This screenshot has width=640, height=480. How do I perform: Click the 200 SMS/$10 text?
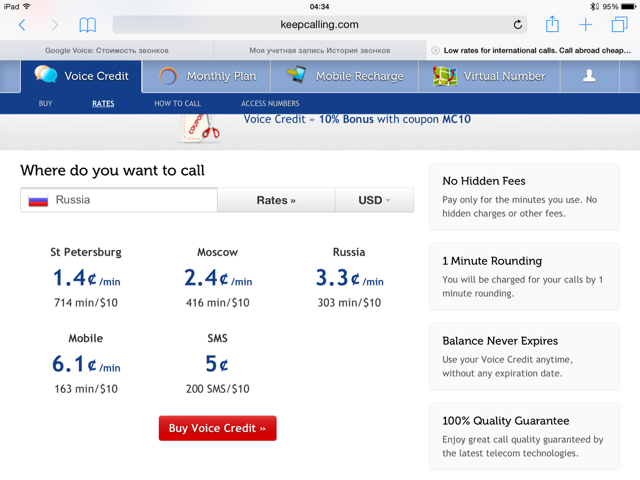218,389
